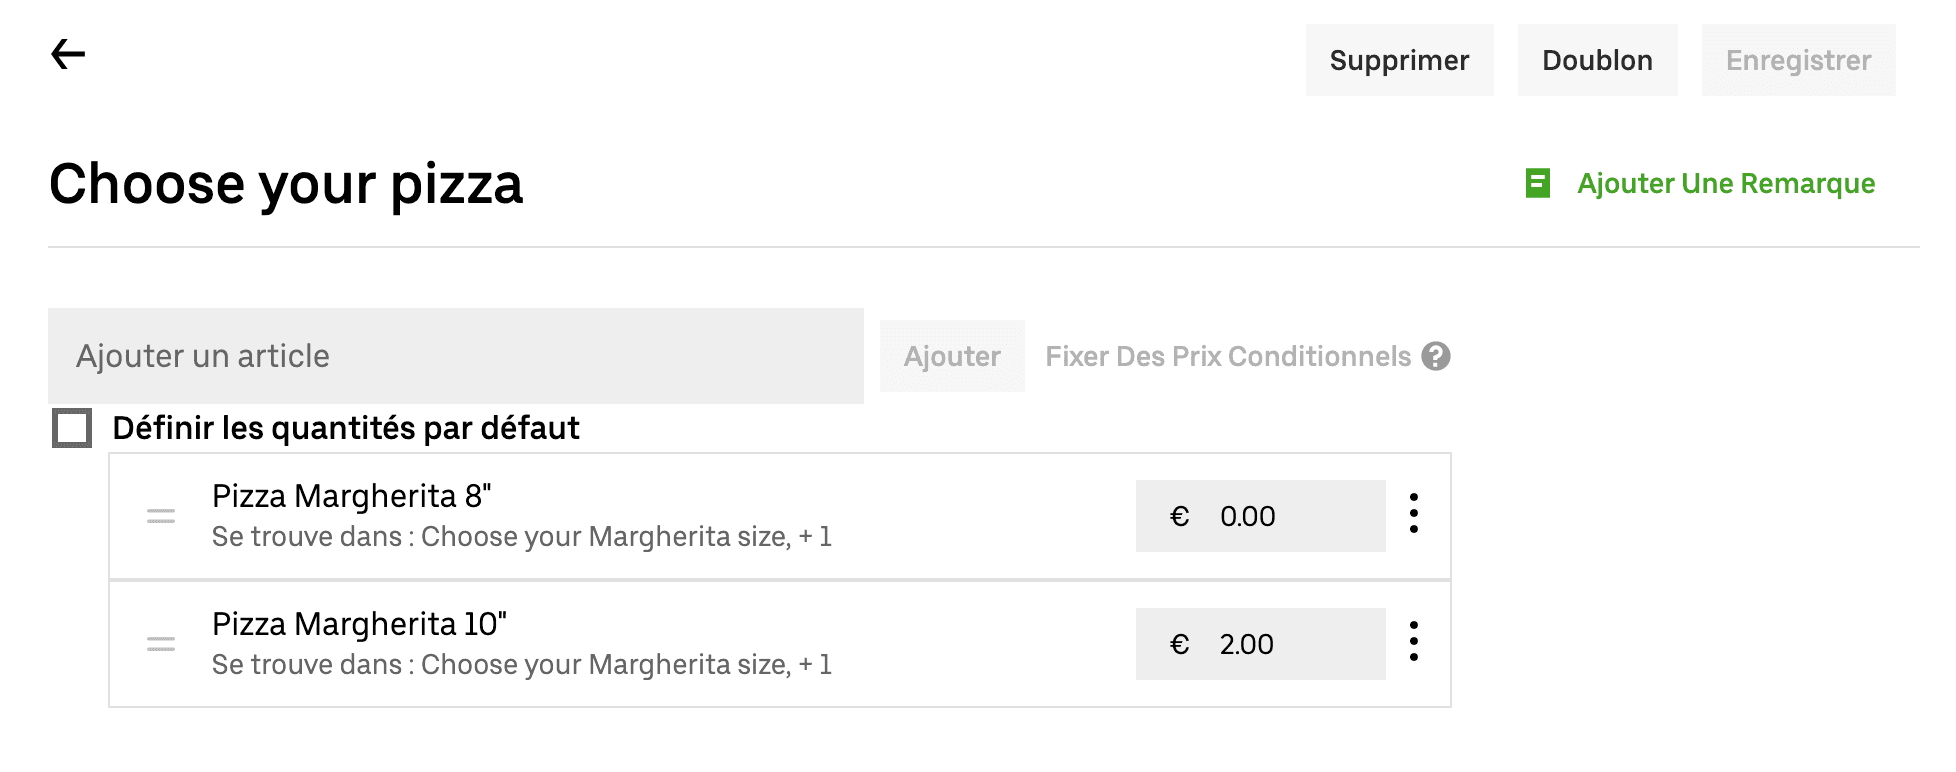Click the Ajouter button next to the search field

click(x=951, y=356)
